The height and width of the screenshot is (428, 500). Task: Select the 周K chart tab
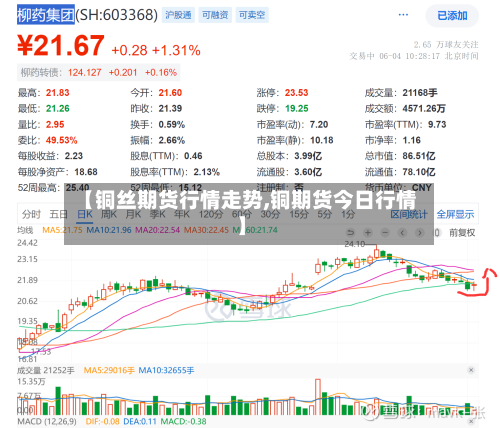pos(109,214)
